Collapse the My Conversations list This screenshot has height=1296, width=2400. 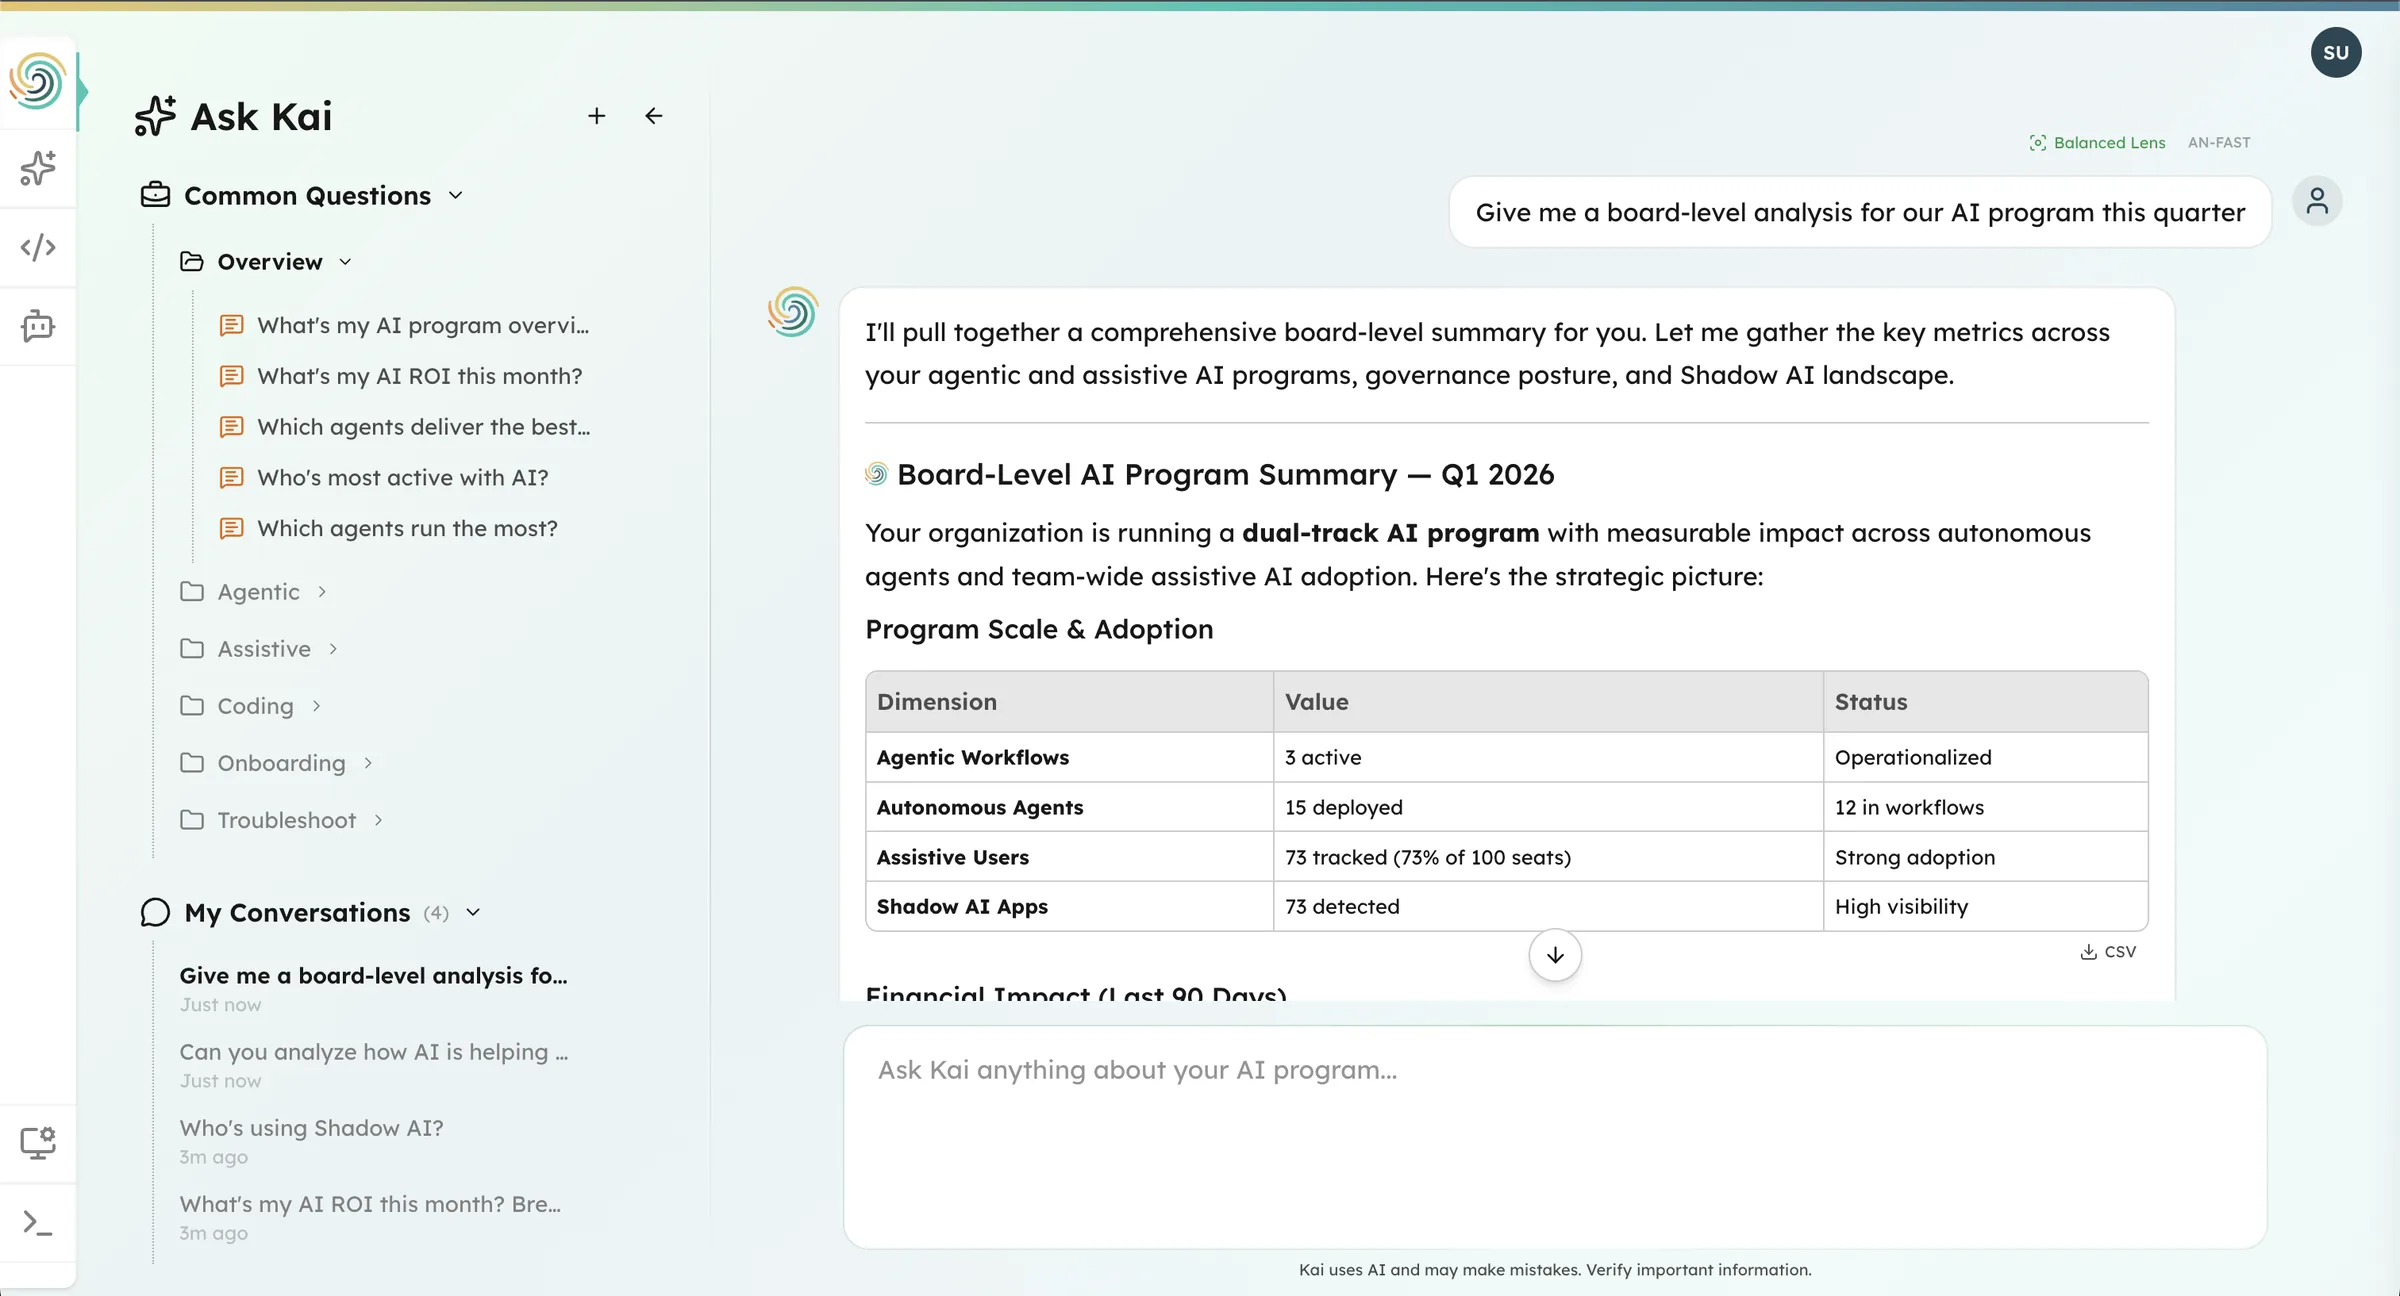tap(473, 912)
